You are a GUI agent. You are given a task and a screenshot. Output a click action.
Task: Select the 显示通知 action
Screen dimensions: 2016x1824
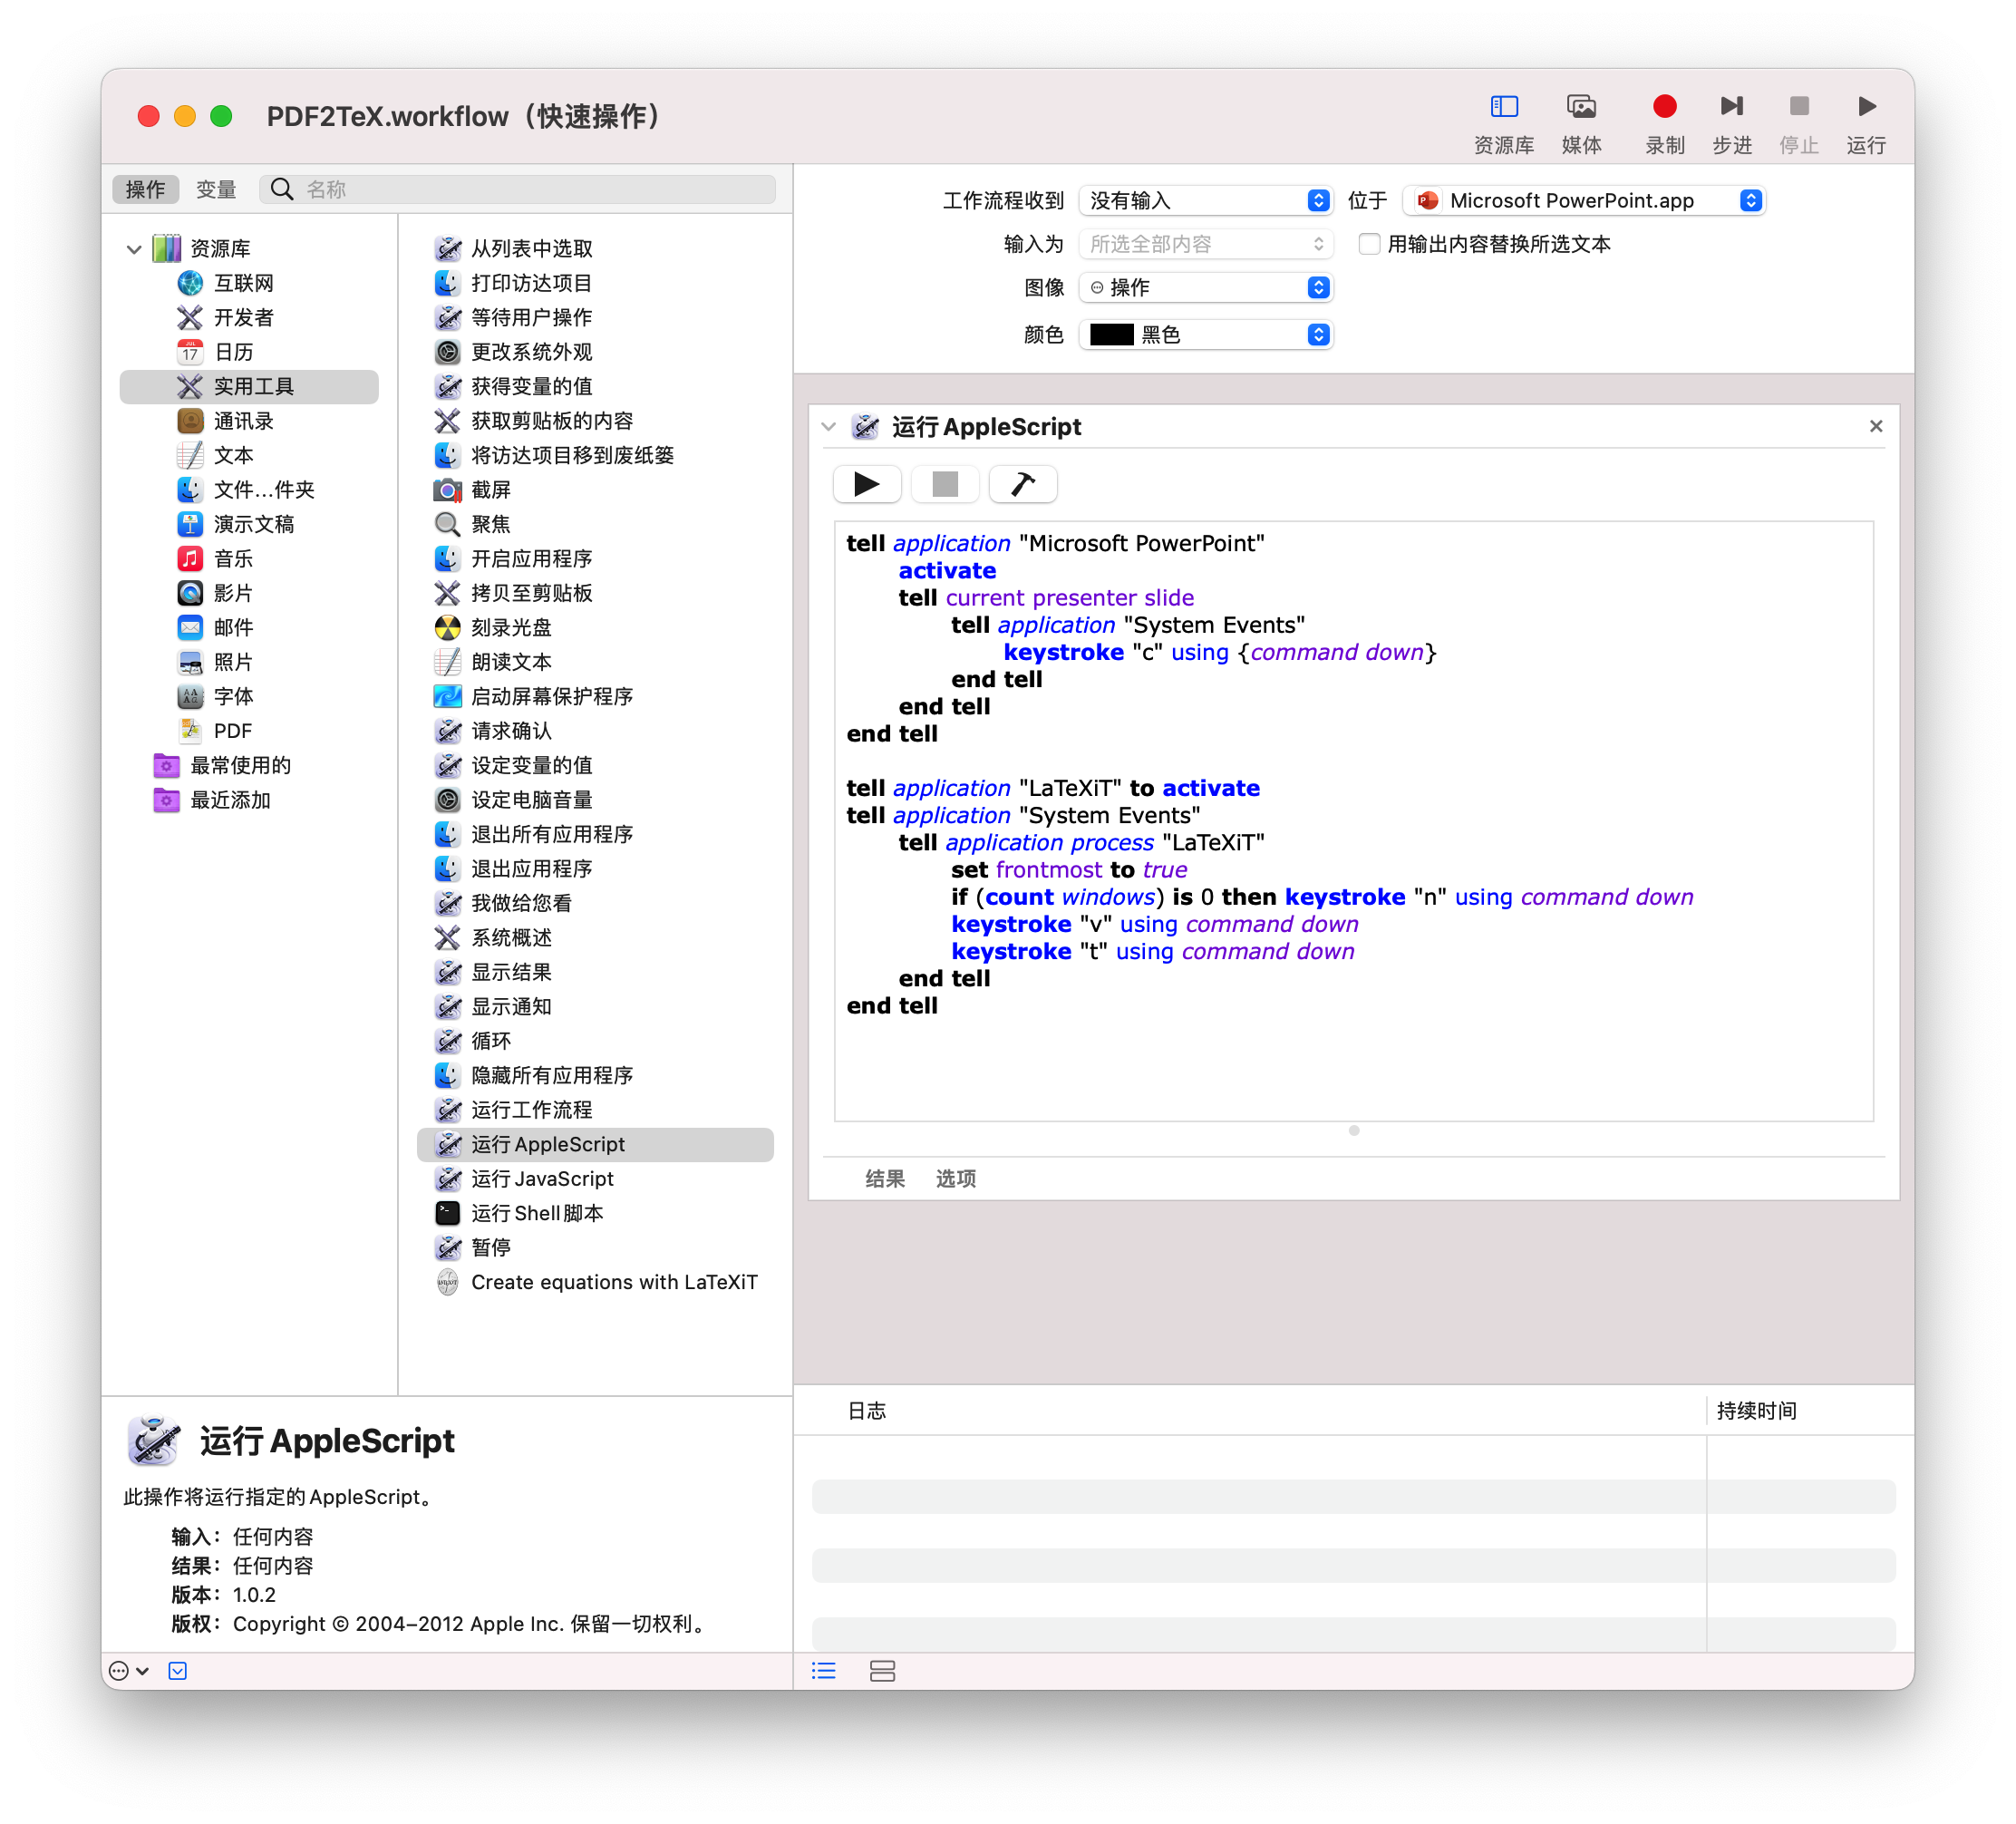tap(595, 1007)
